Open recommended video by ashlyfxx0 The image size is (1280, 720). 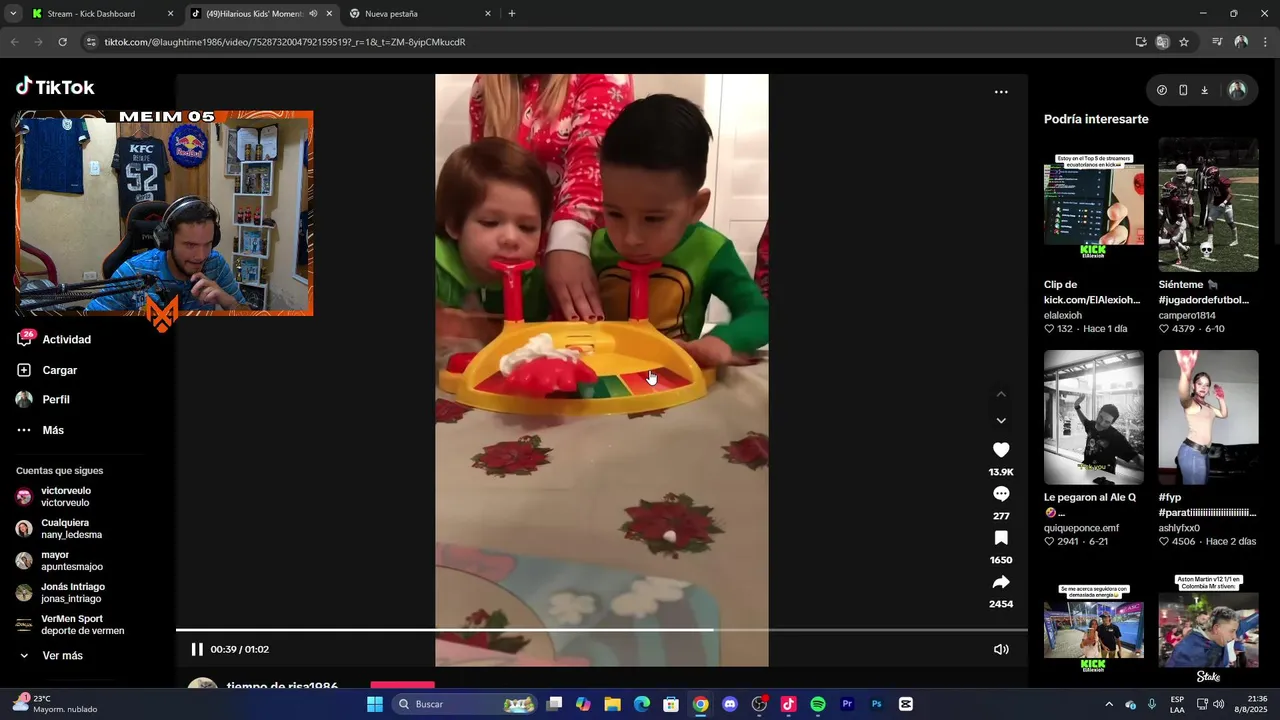point(1208,418)
